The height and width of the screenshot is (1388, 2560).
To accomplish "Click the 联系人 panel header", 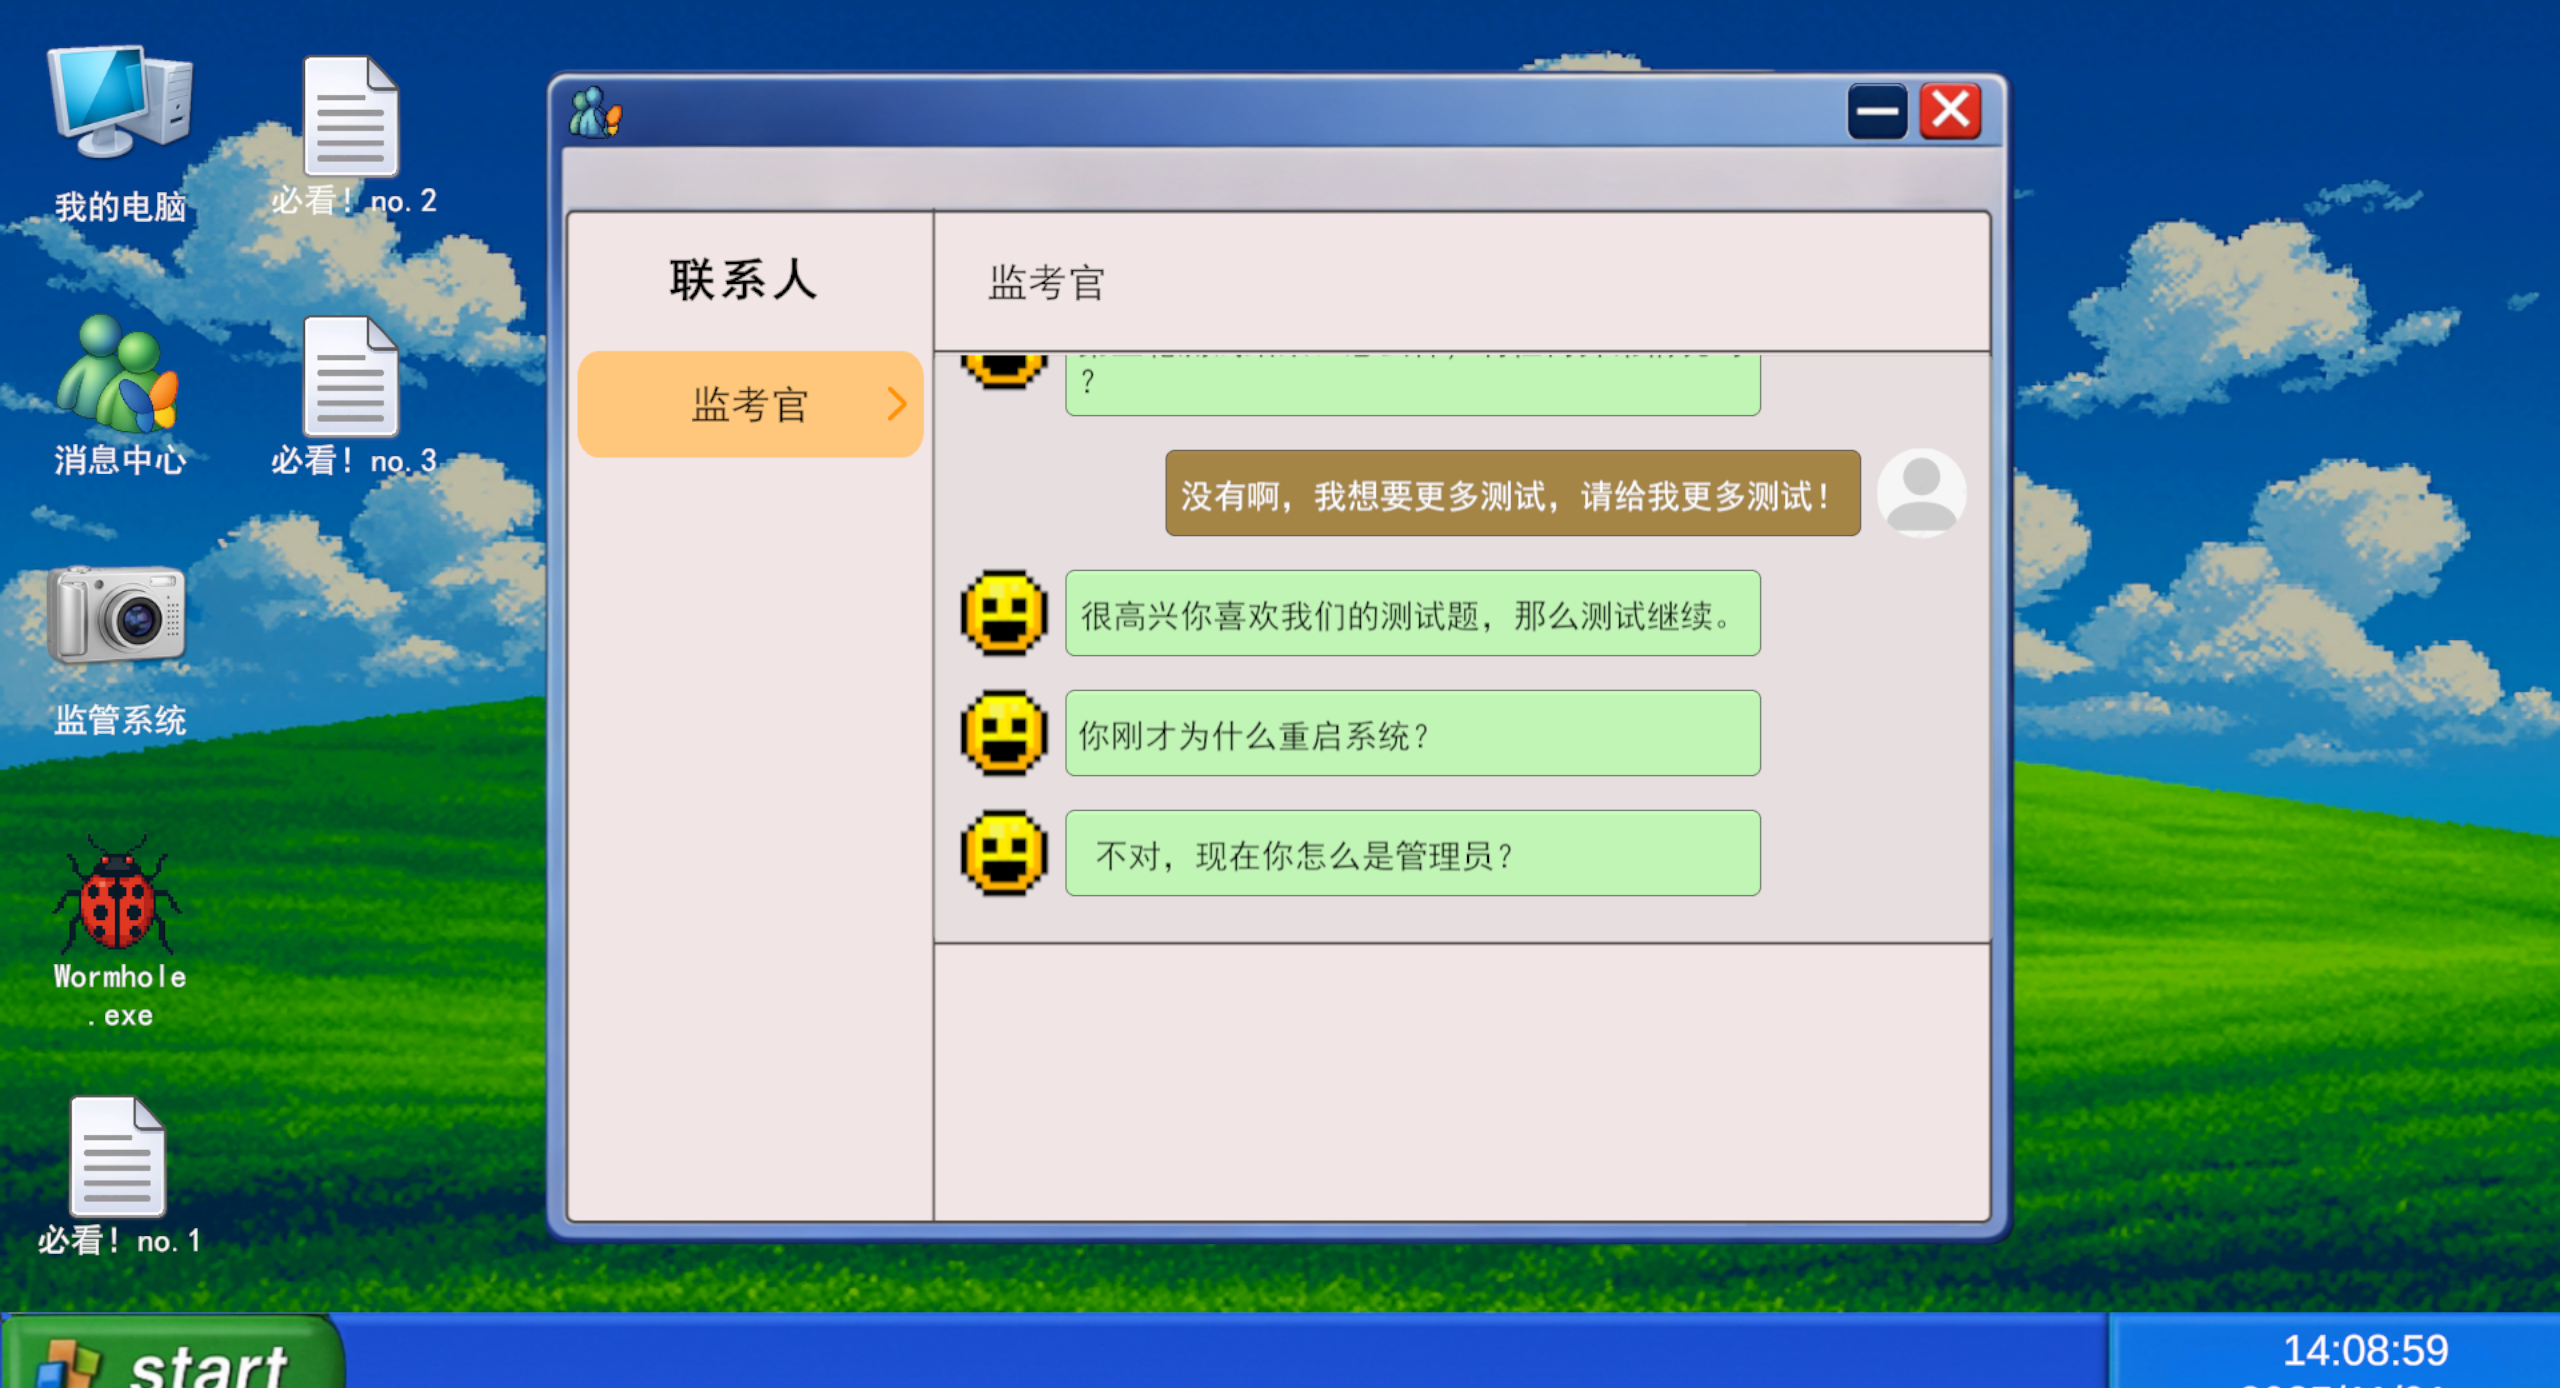I will click(744, 280).
